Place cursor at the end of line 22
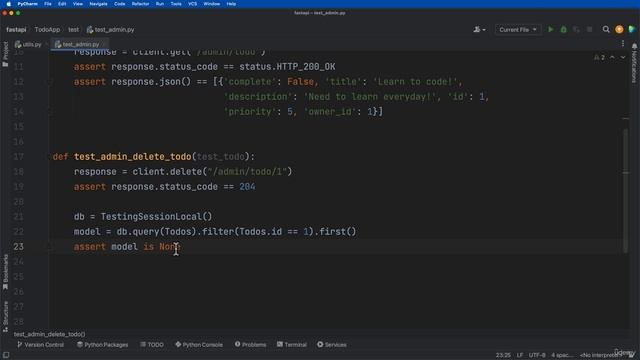The image size is (640, 360). (356, 232)
